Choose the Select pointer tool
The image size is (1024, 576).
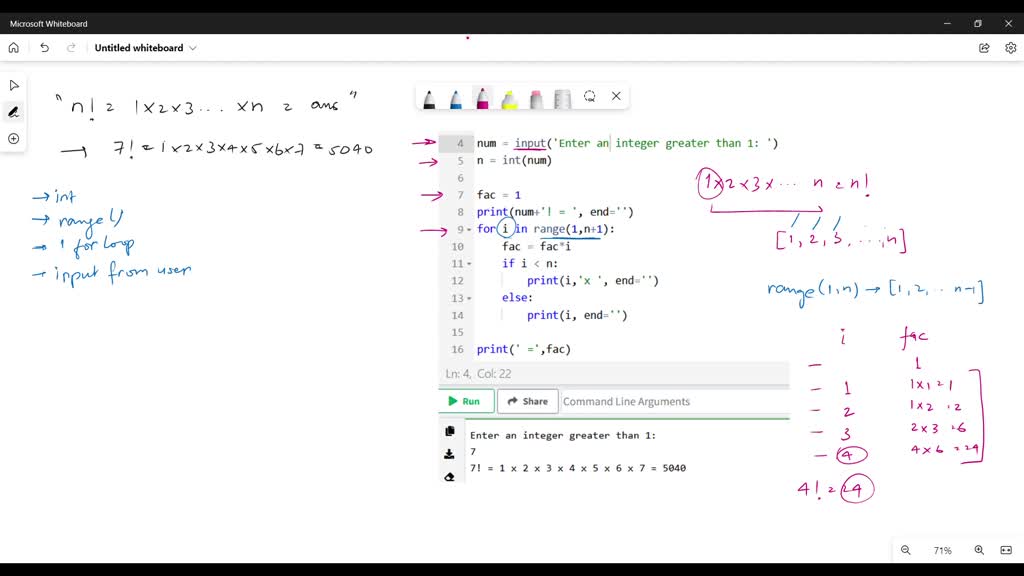(14, 86)
